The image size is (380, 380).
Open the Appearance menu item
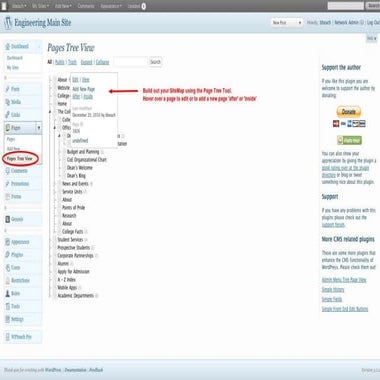[x=20, y=242]
